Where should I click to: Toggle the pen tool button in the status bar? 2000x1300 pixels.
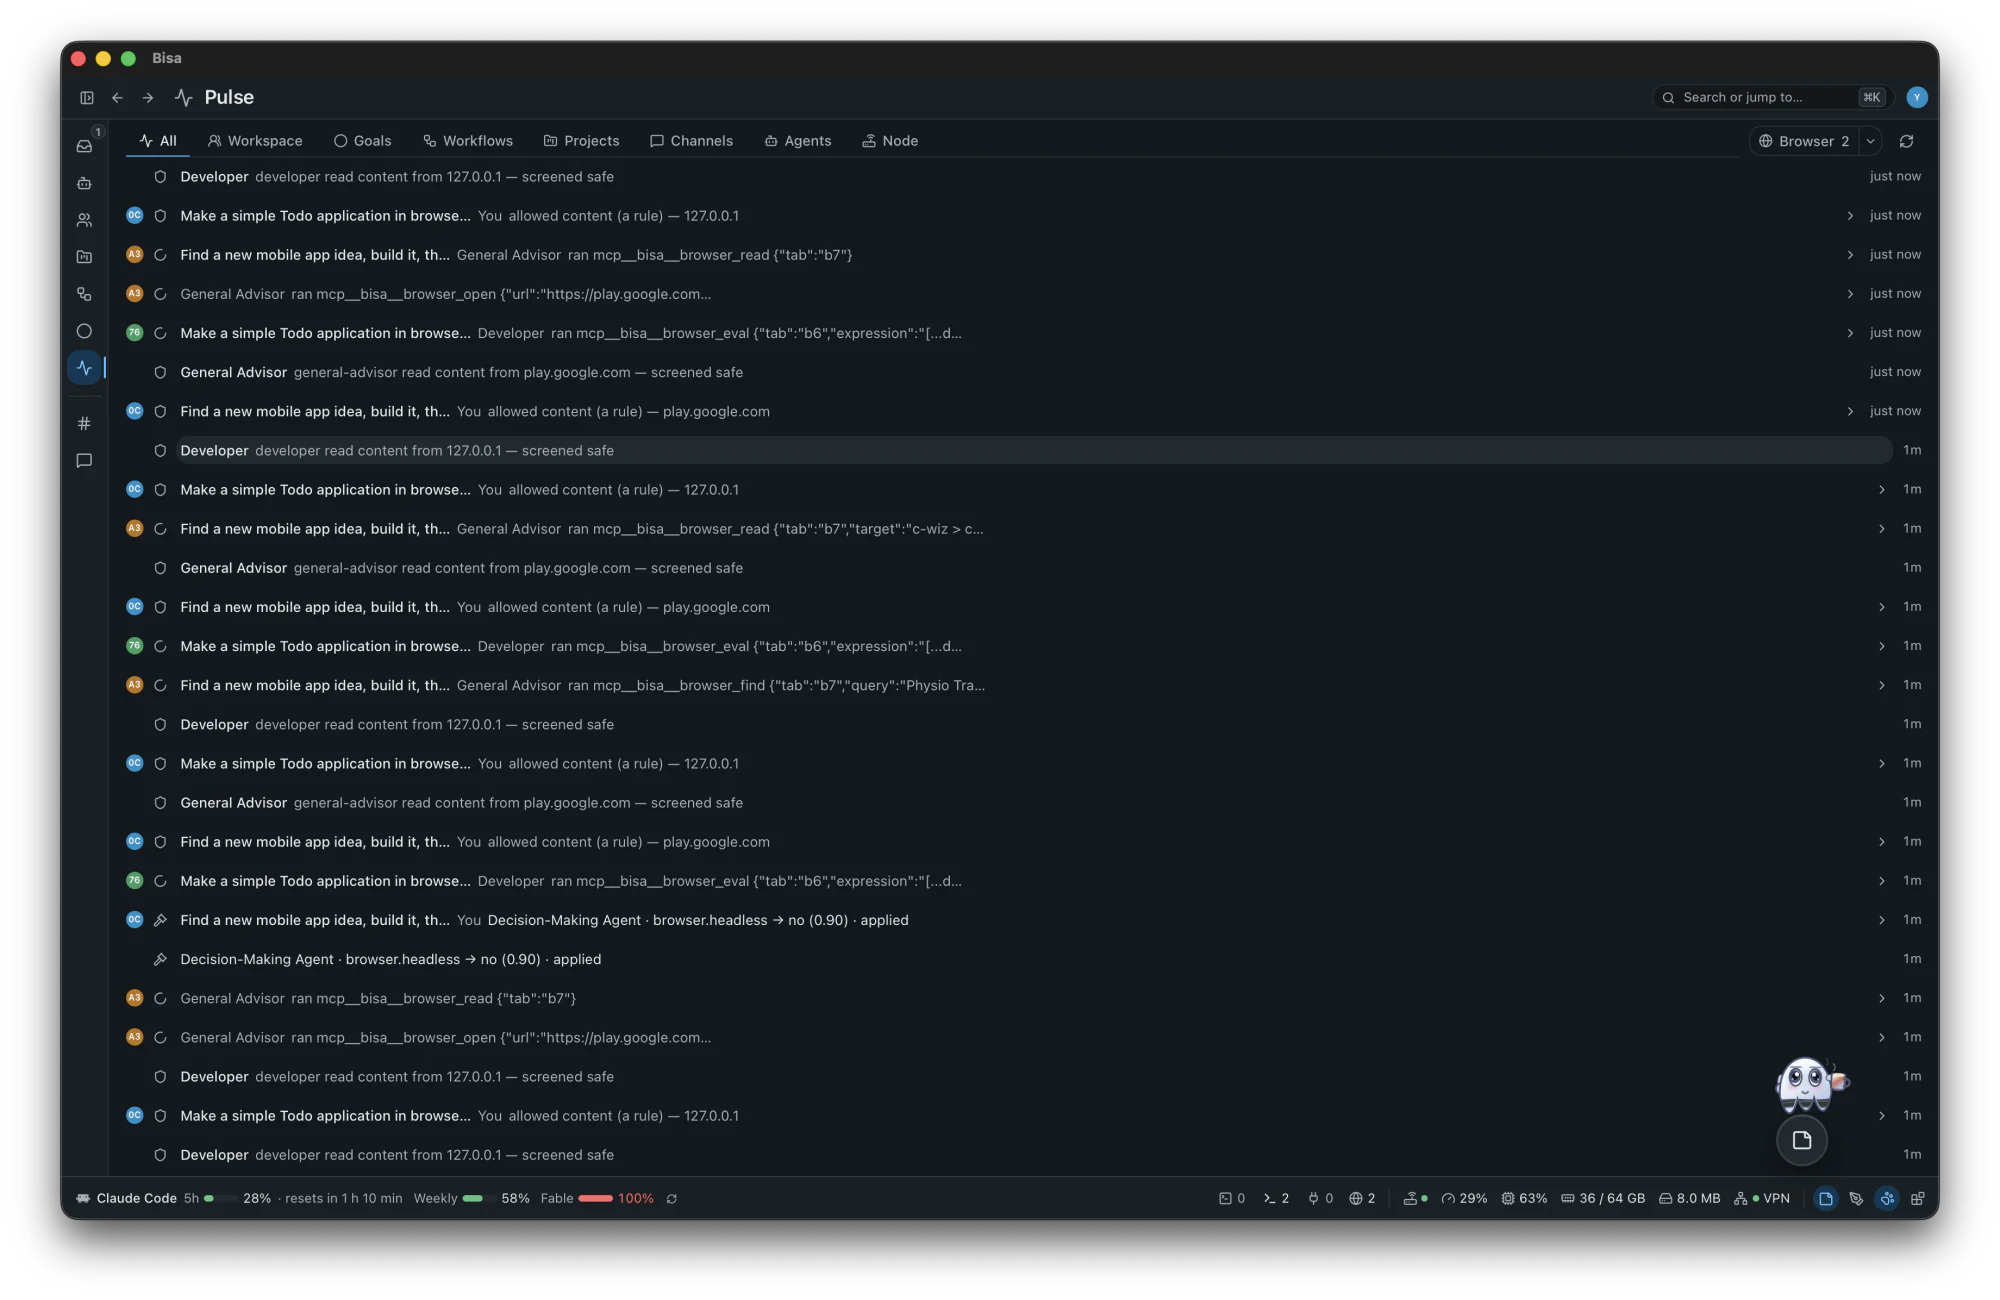tap(1856, 1198)
